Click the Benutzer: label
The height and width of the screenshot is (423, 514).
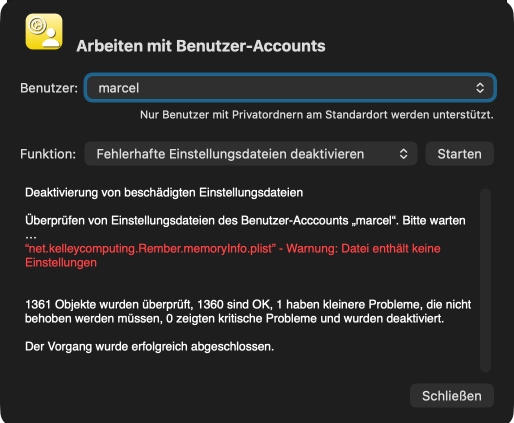pos(49,88)
